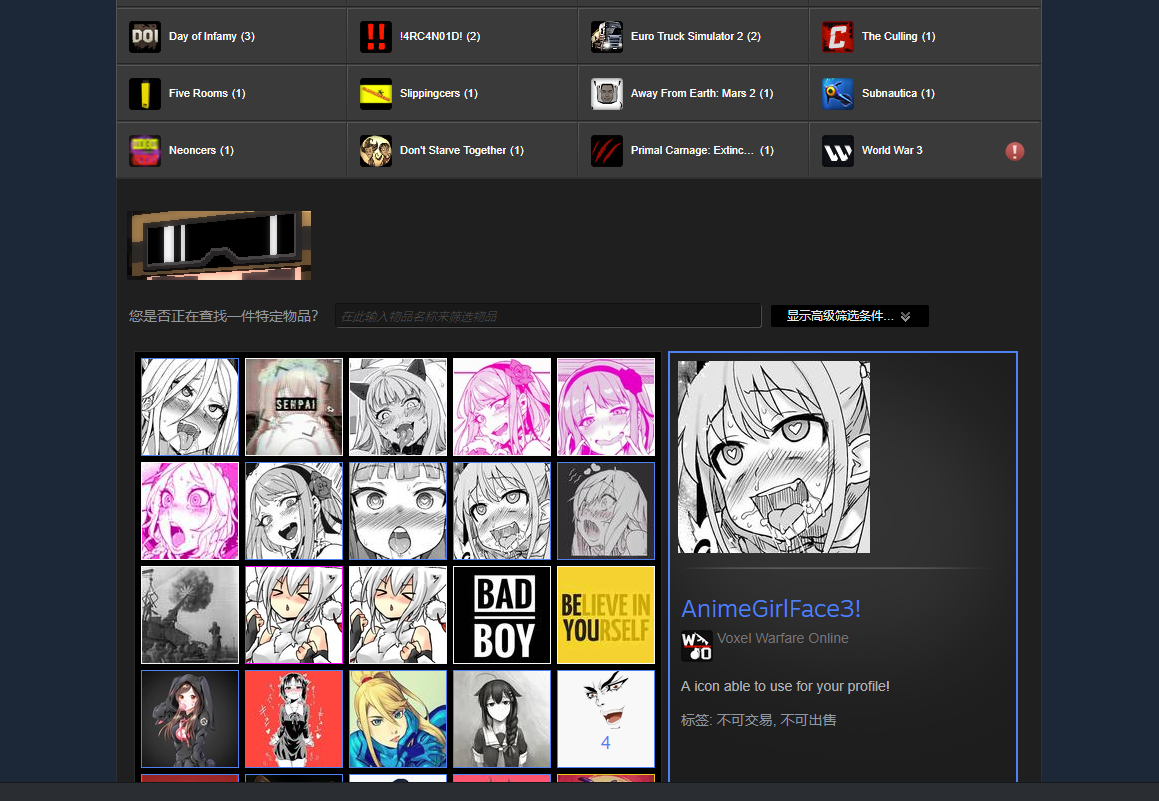1159x801 pixels.
Task: Open the Day of Infamy game icon
Action: tap(145, 37)
